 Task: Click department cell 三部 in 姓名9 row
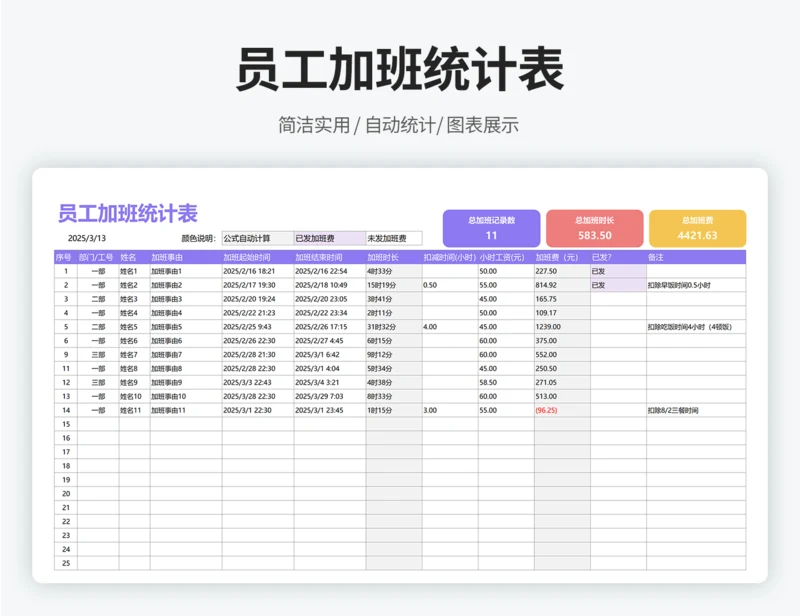(98, 382)
